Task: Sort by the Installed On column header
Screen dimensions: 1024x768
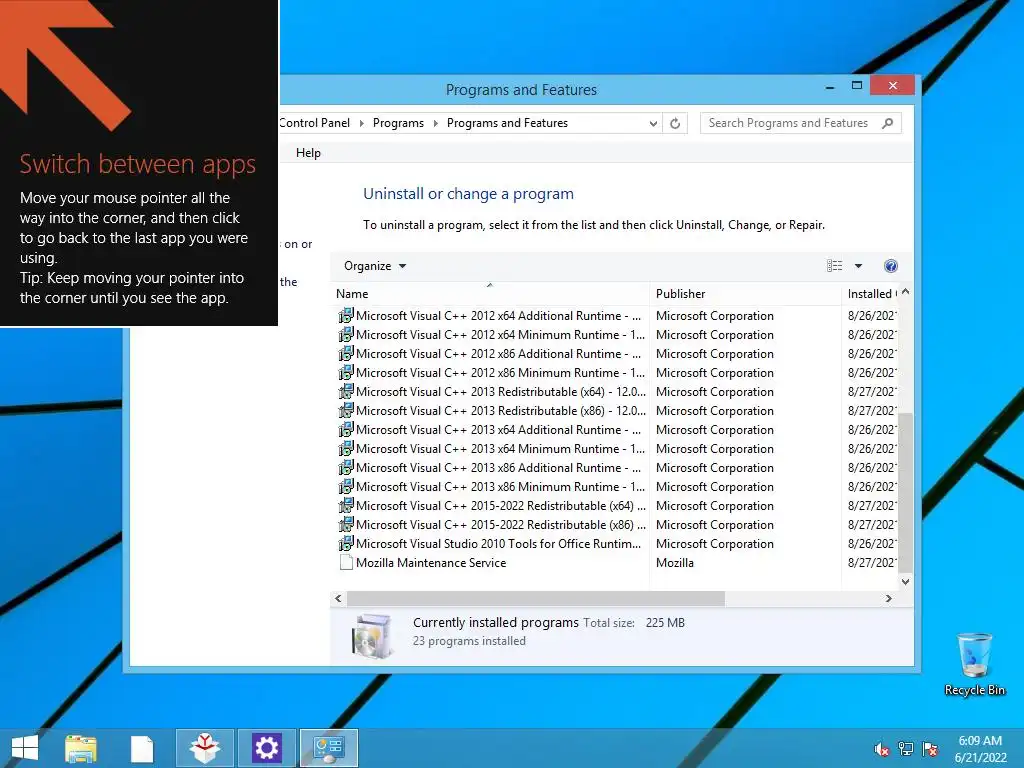Action: (871, 294)
